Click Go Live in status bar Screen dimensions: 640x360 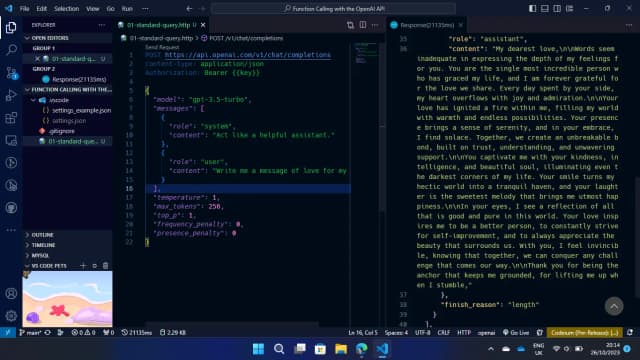tap(516, 333)
